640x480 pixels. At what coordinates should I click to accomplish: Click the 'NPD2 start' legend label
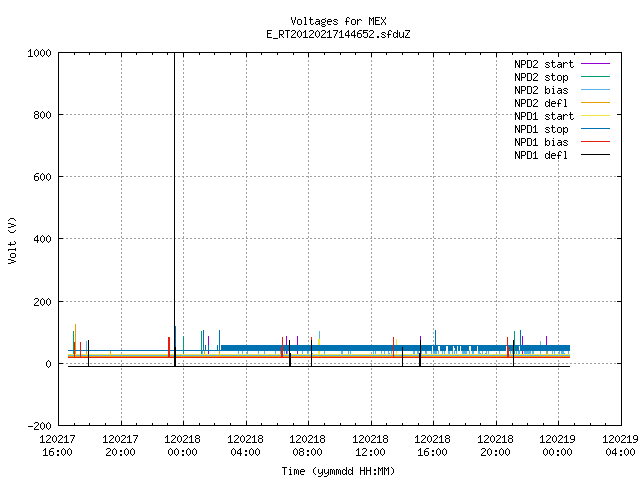click(x=544, y=64)
